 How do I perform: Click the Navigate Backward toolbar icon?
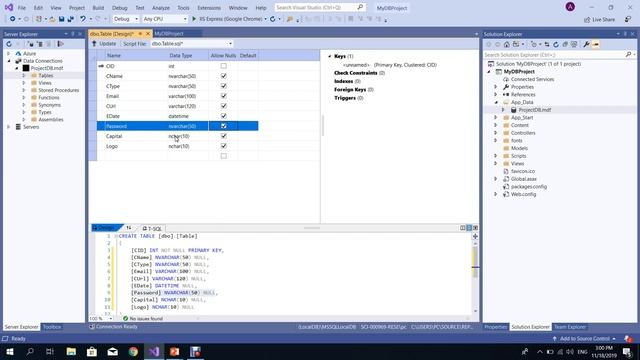pyautogui.click(x=12, y=19)
